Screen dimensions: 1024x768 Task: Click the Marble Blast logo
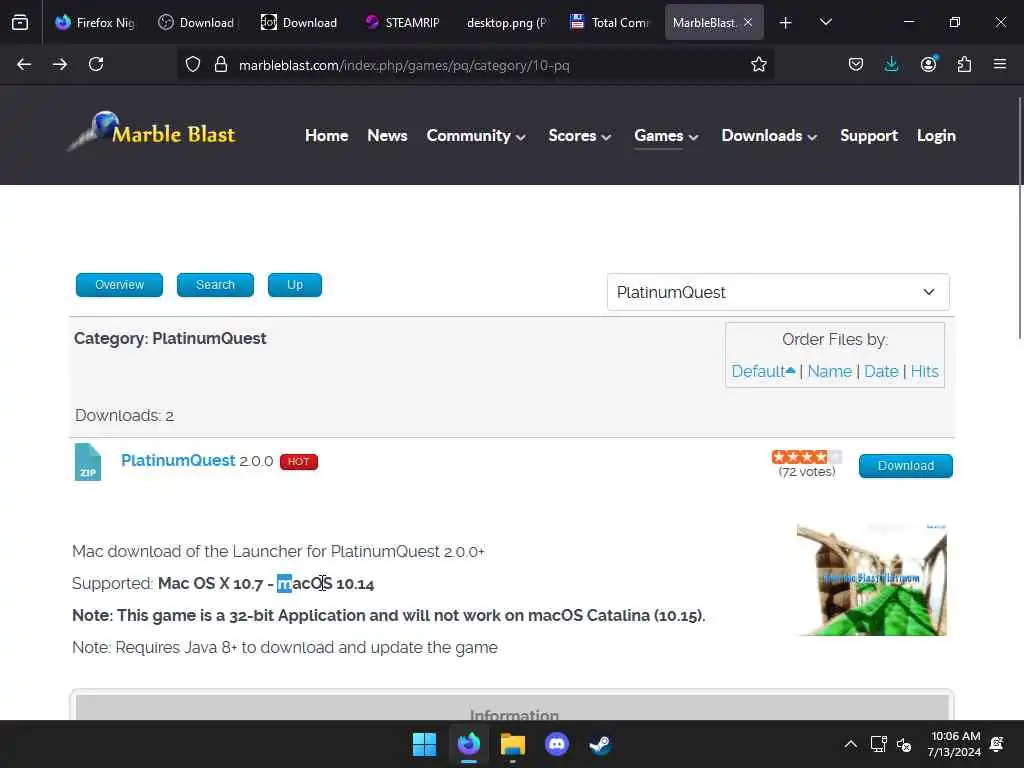[151, 131]
